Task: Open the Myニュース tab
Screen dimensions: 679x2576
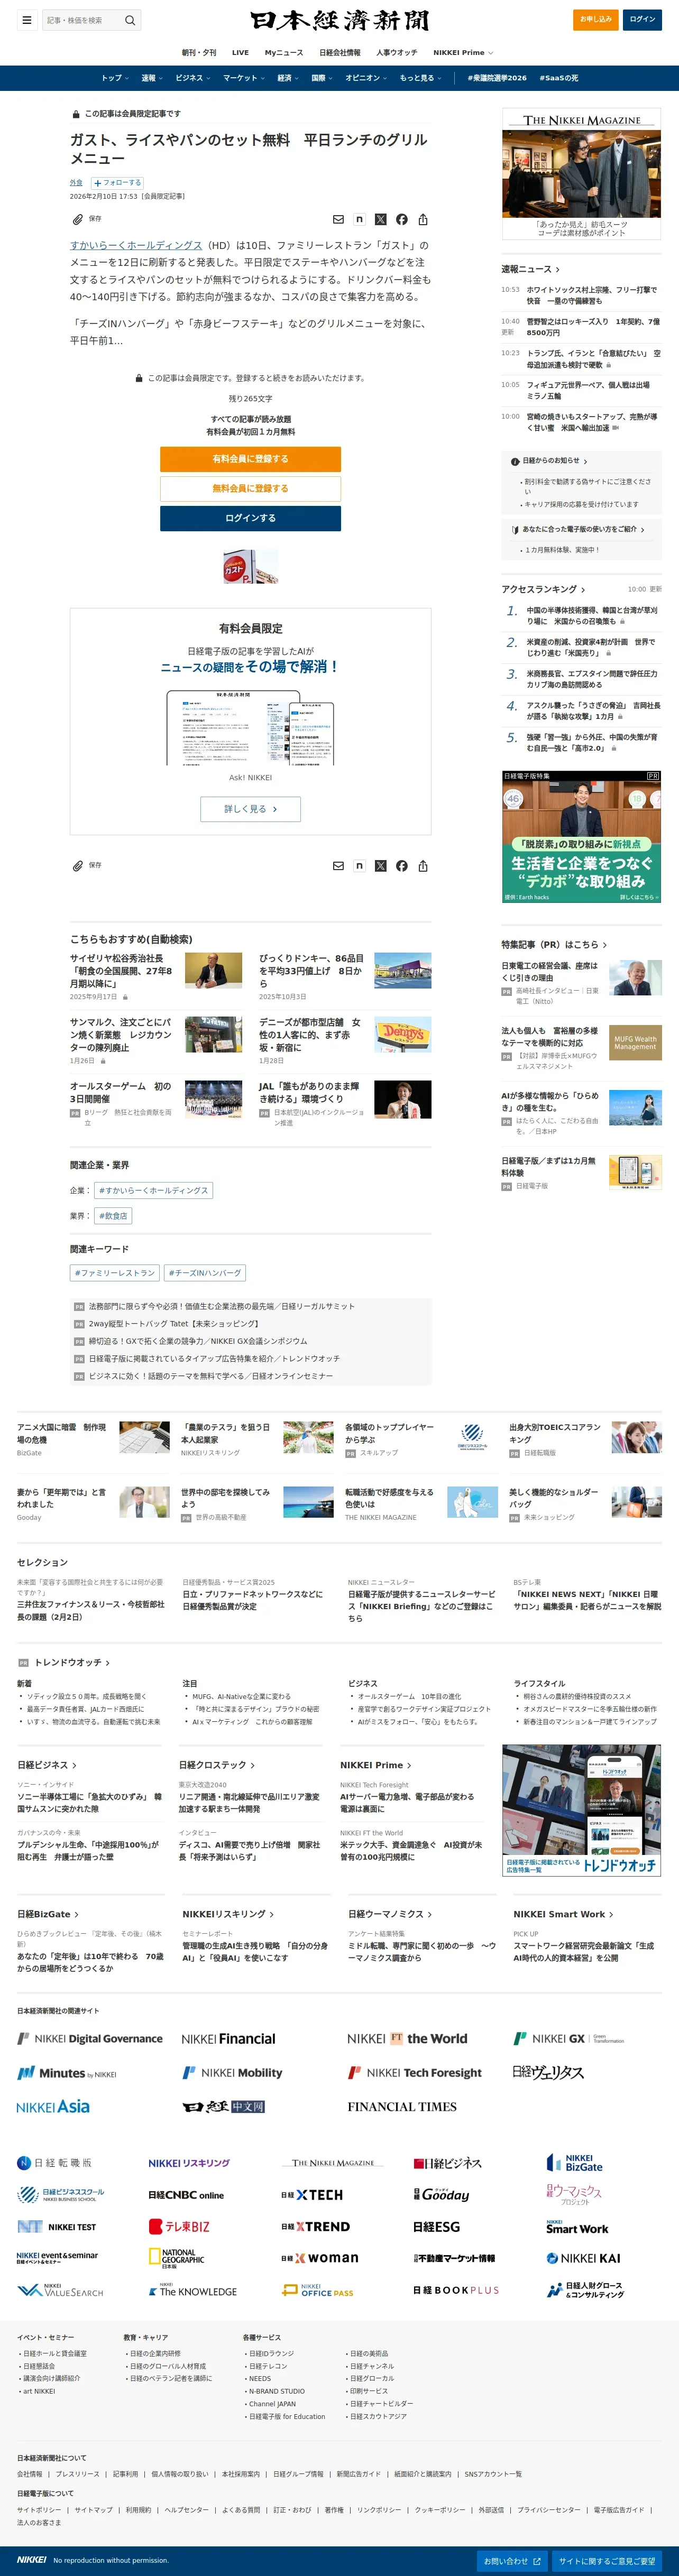Action: pos(284,52)
